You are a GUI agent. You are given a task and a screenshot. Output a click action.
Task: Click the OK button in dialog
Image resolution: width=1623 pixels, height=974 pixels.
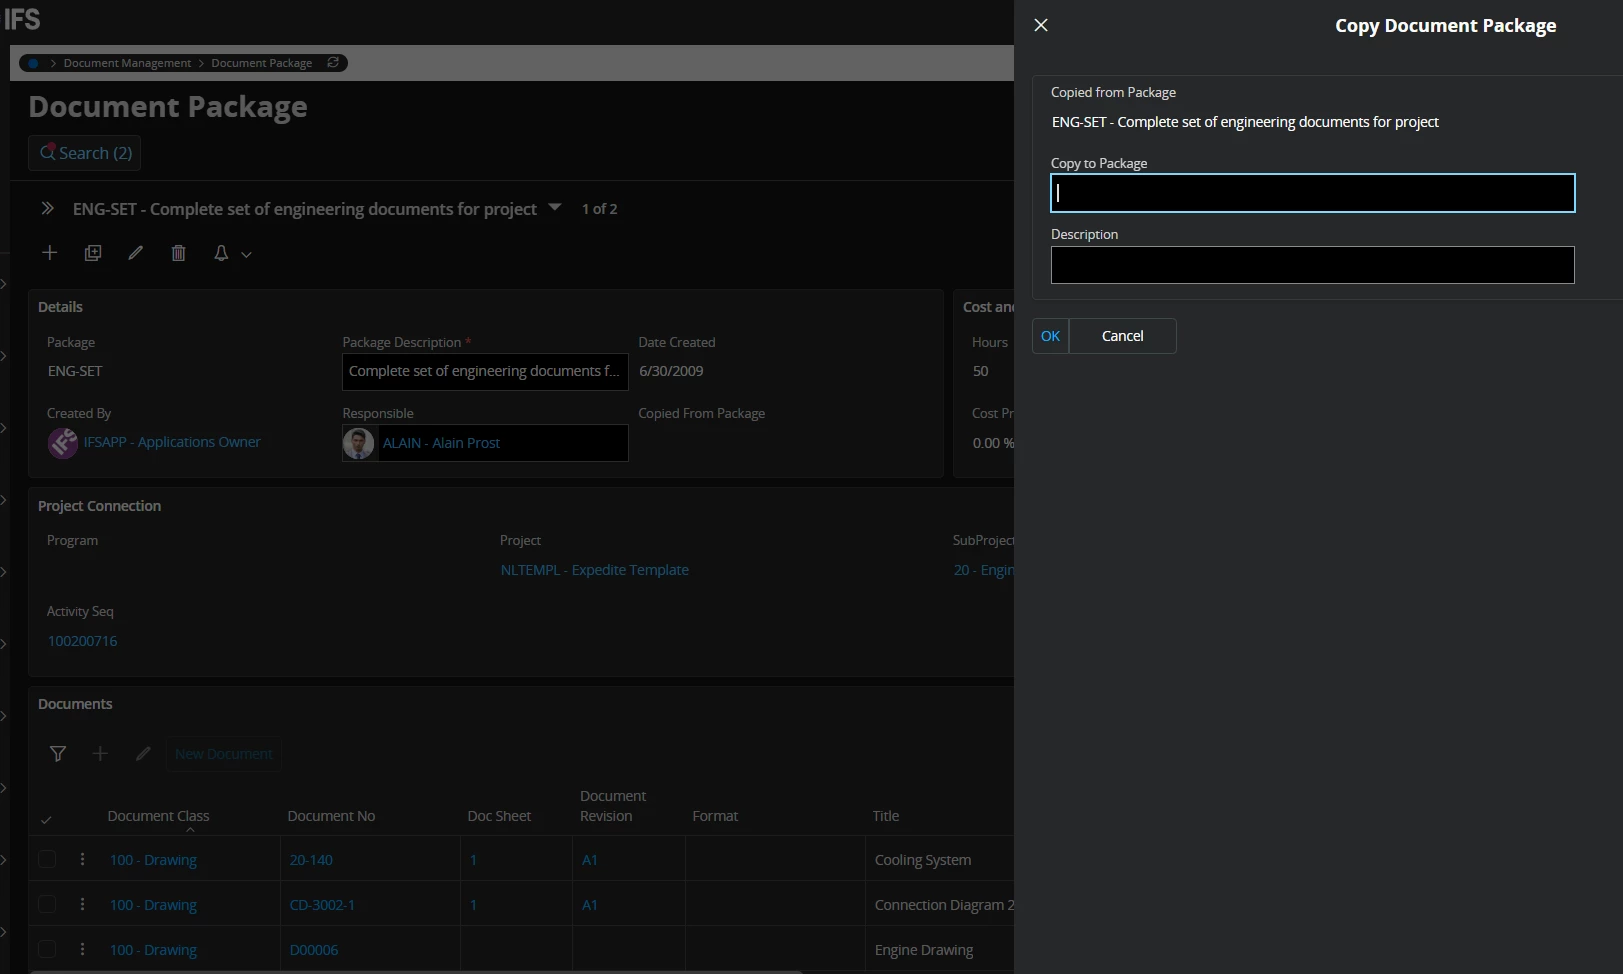pyautogui.click(x=1050, y=336)
